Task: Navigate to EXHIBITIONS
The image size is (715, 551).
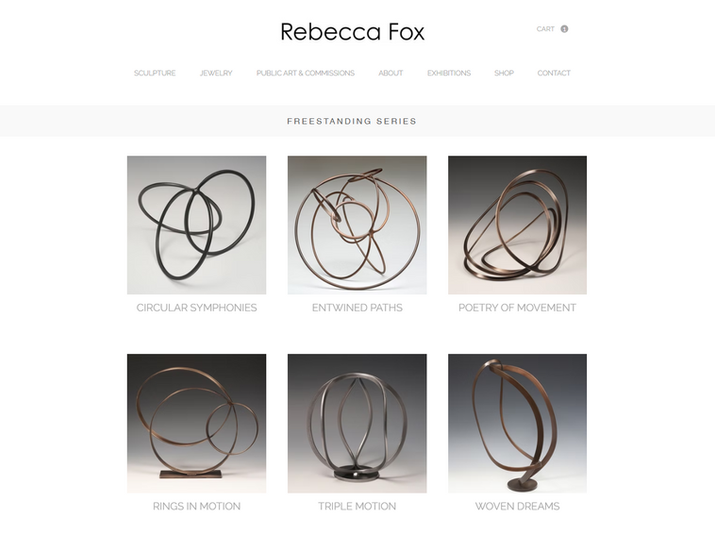Action: coord(449,73)
